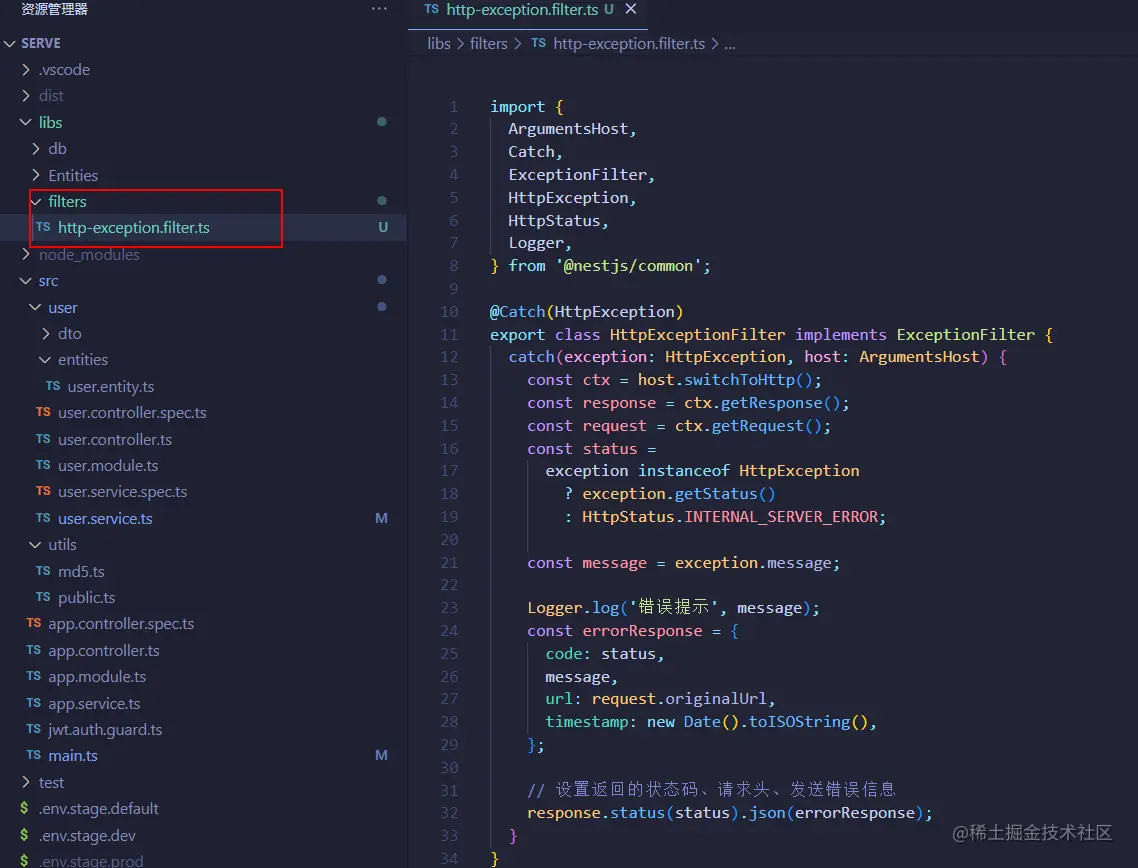Click the TS icon of main.ts
Screen dimensions: 1138x868
coord(33,755)
